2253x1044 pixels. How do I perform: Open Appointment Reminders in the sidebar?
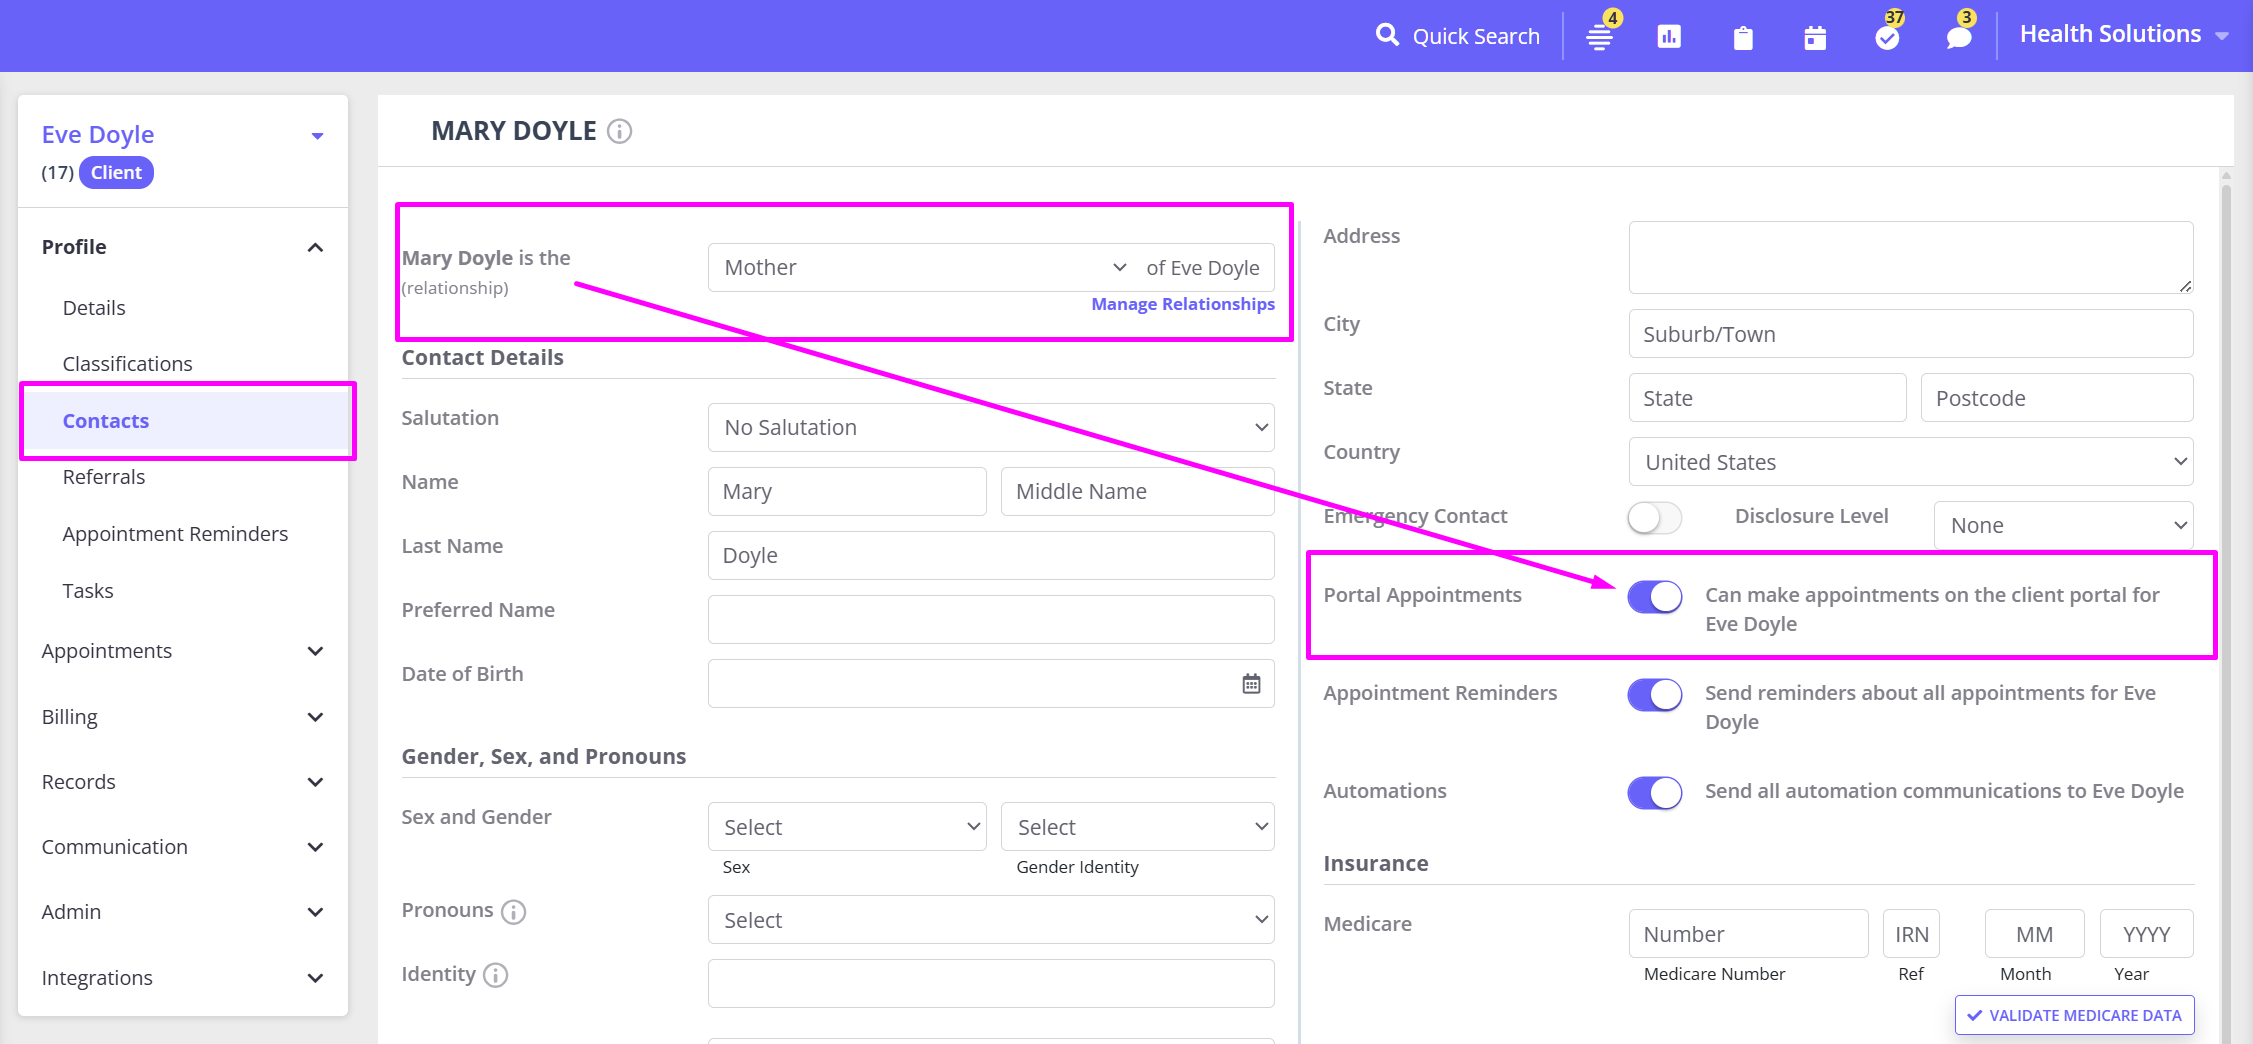pos(175,534)
